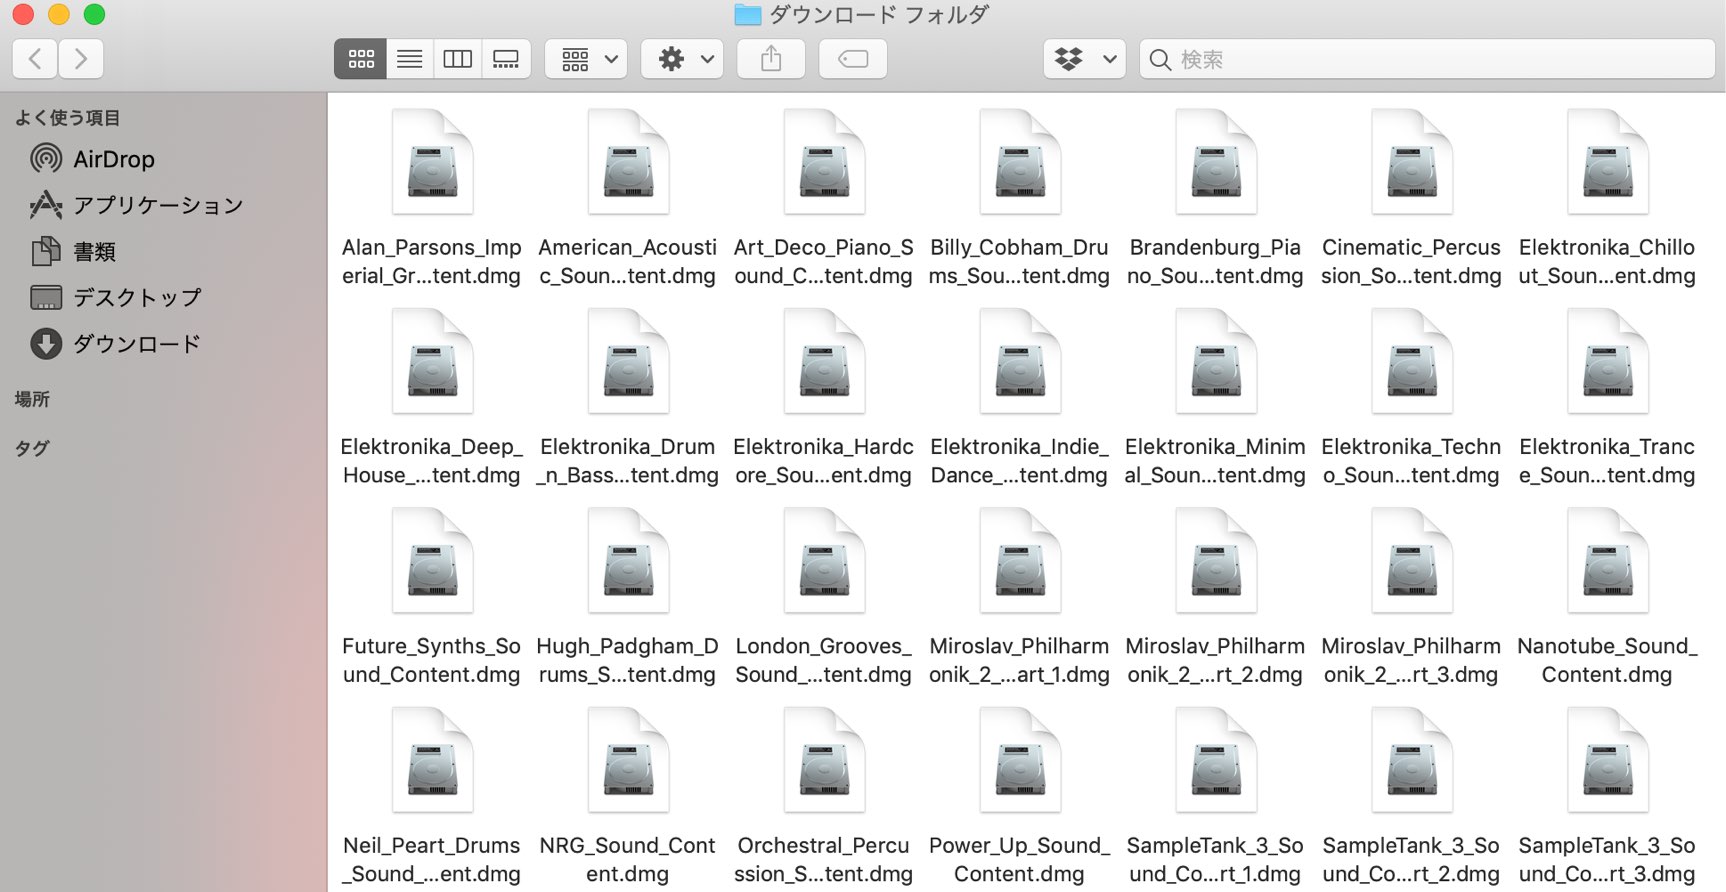
Task: Switch to list view mode
Action: coord(410,59)
